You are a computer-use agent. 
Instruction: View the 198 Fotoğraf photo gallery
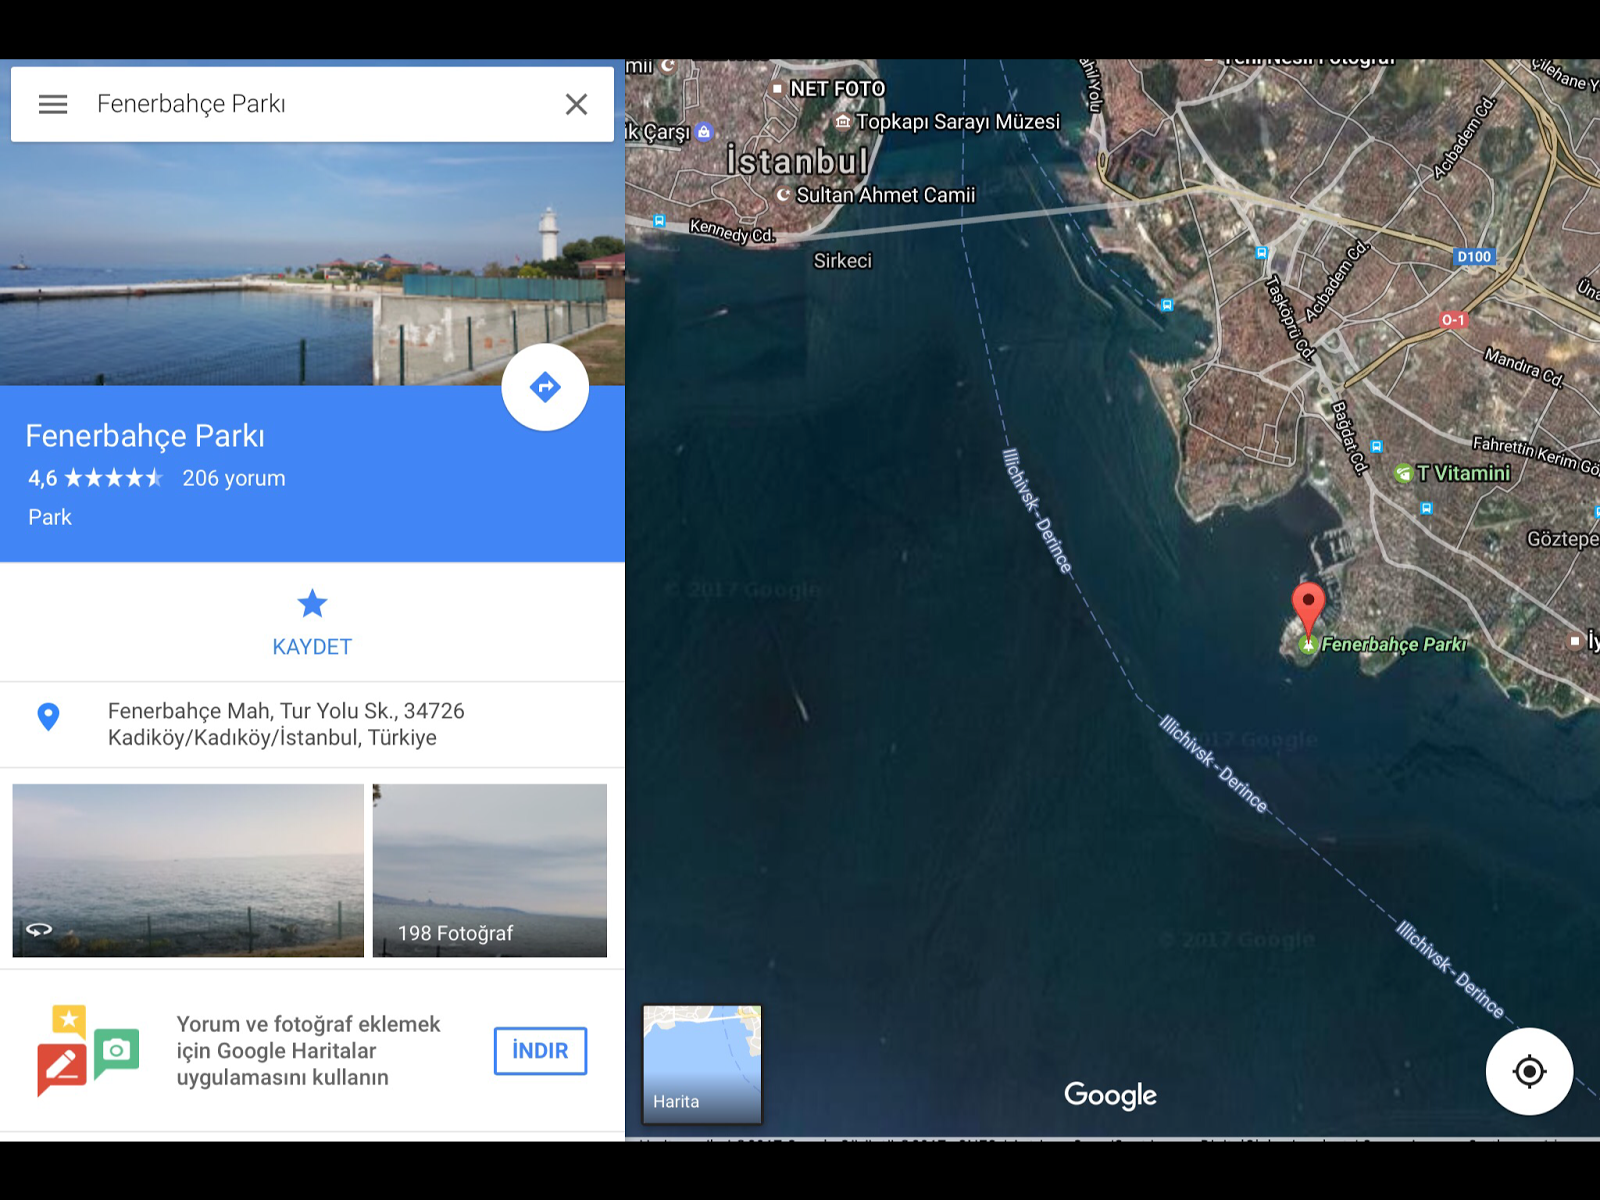[x=490, y=870]
